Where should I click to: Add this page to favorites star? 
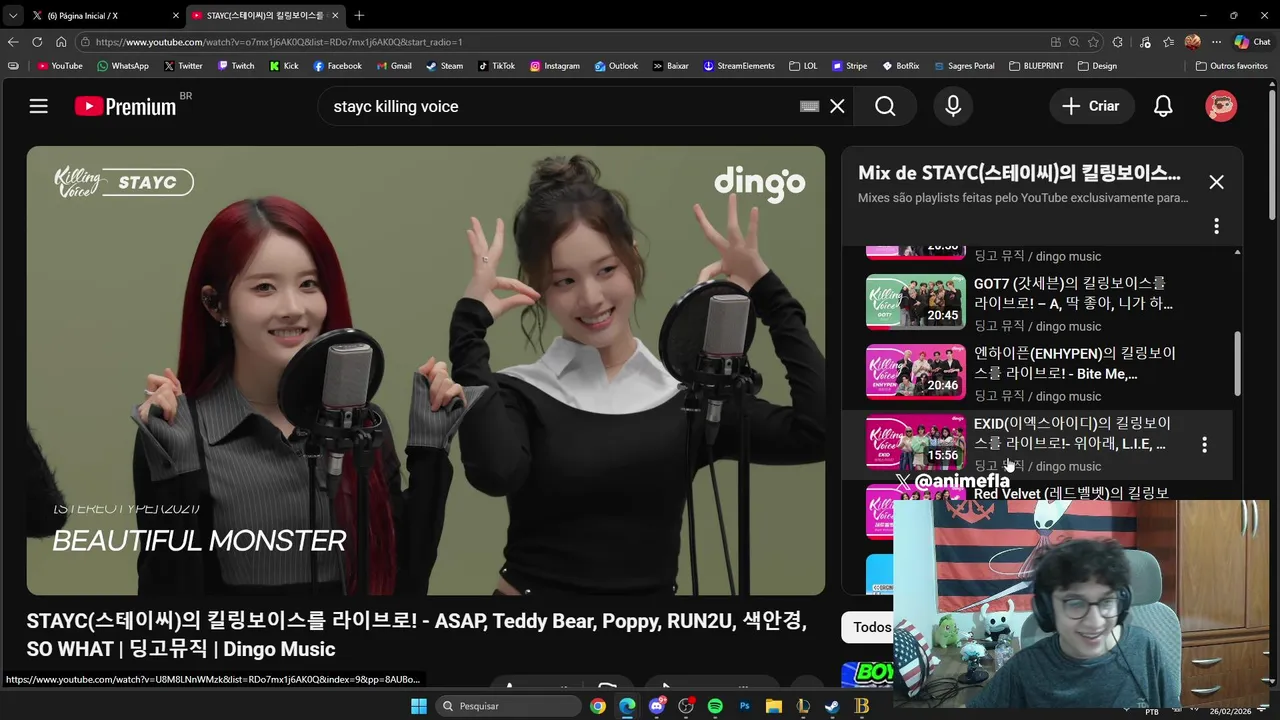click(x=1093, y=42)
